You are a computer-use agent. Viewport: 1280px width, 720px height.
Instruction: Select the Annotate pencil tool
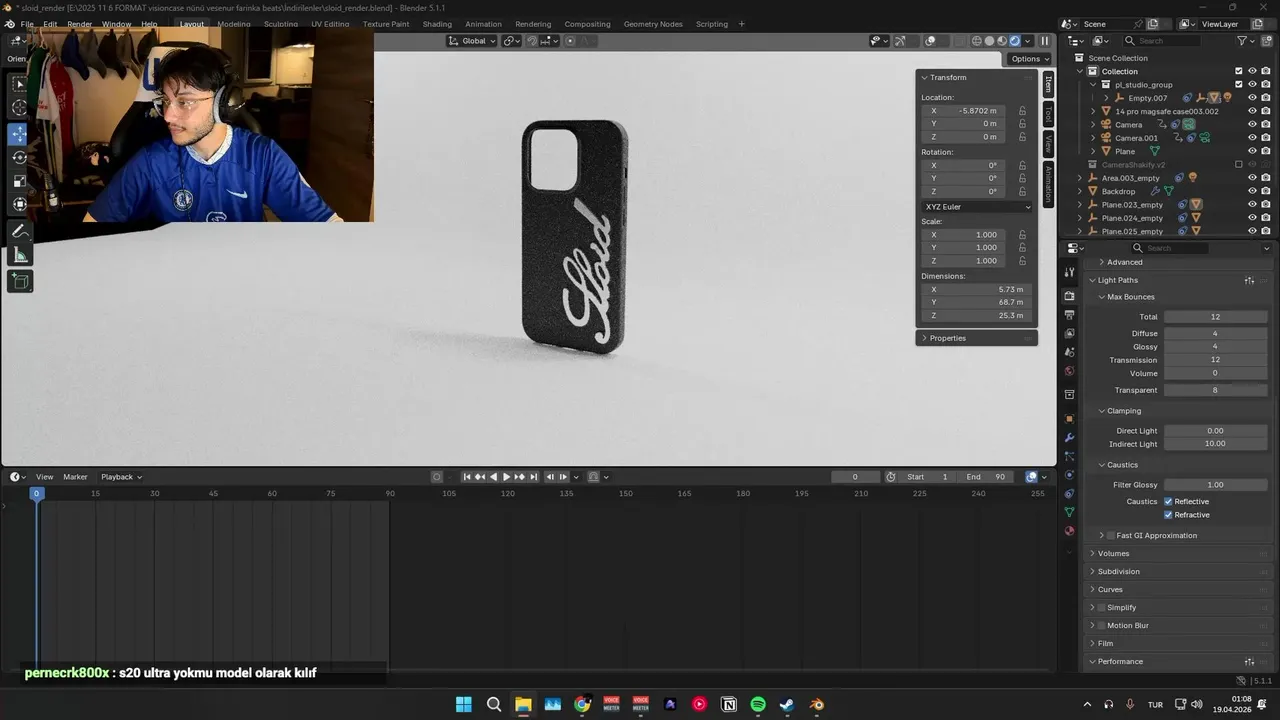coord(19,231)
